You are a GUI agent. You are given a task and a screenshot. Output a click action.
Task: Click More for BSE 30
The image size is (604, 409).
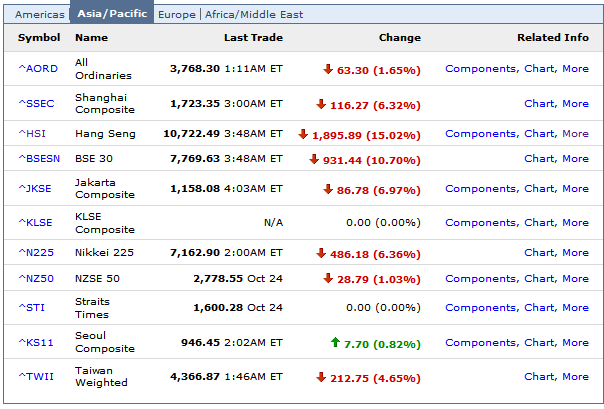575,159
